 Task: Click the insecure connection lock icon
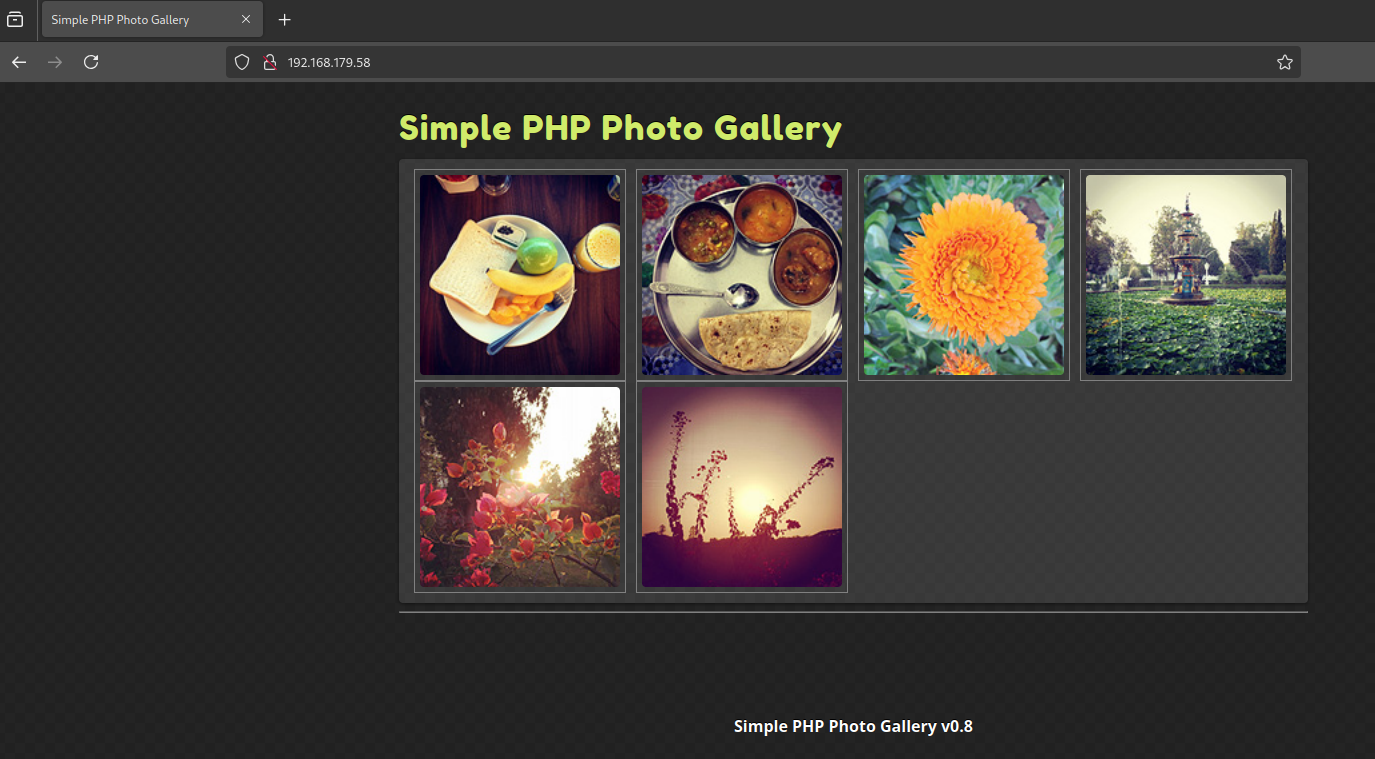coord(269,62)
